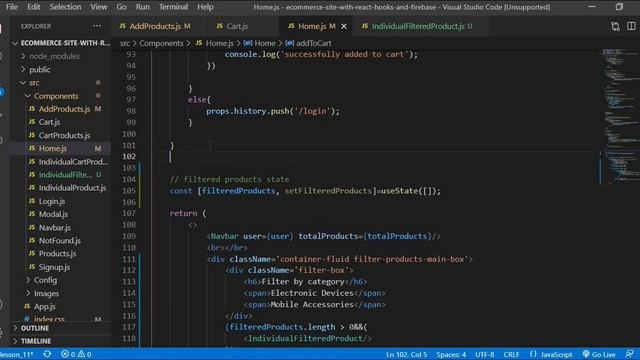
Task: Click the addToCart breadcrumb
Action: [x=309, y=43]
